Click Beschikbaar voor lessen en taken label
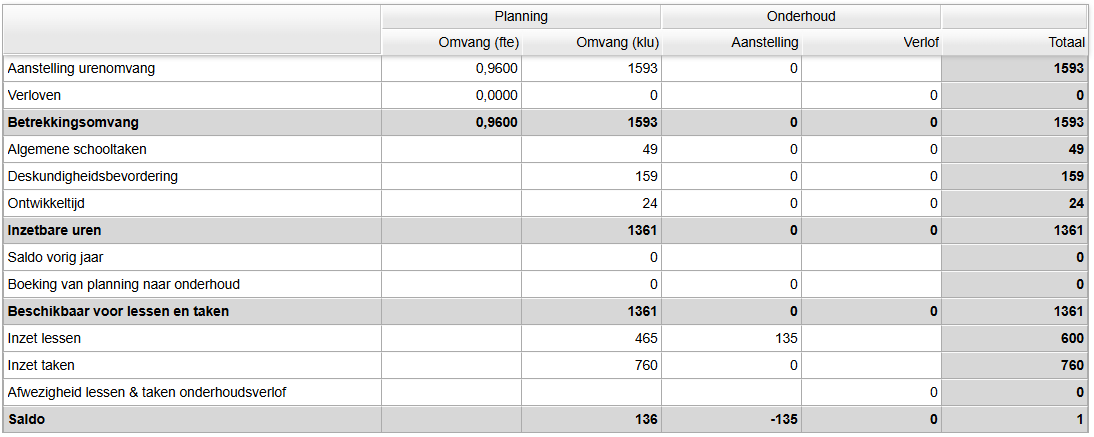 [118, 311]
